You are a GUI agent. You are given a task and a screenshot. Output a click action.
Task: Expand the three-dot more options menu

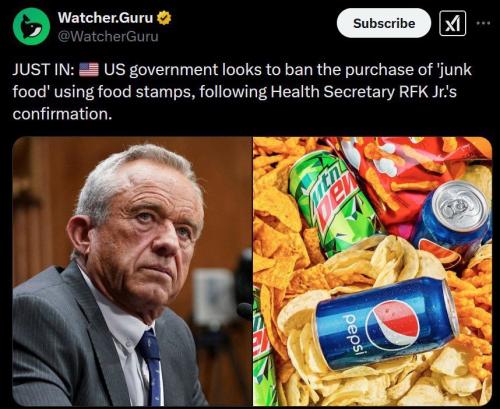(483, 23)
